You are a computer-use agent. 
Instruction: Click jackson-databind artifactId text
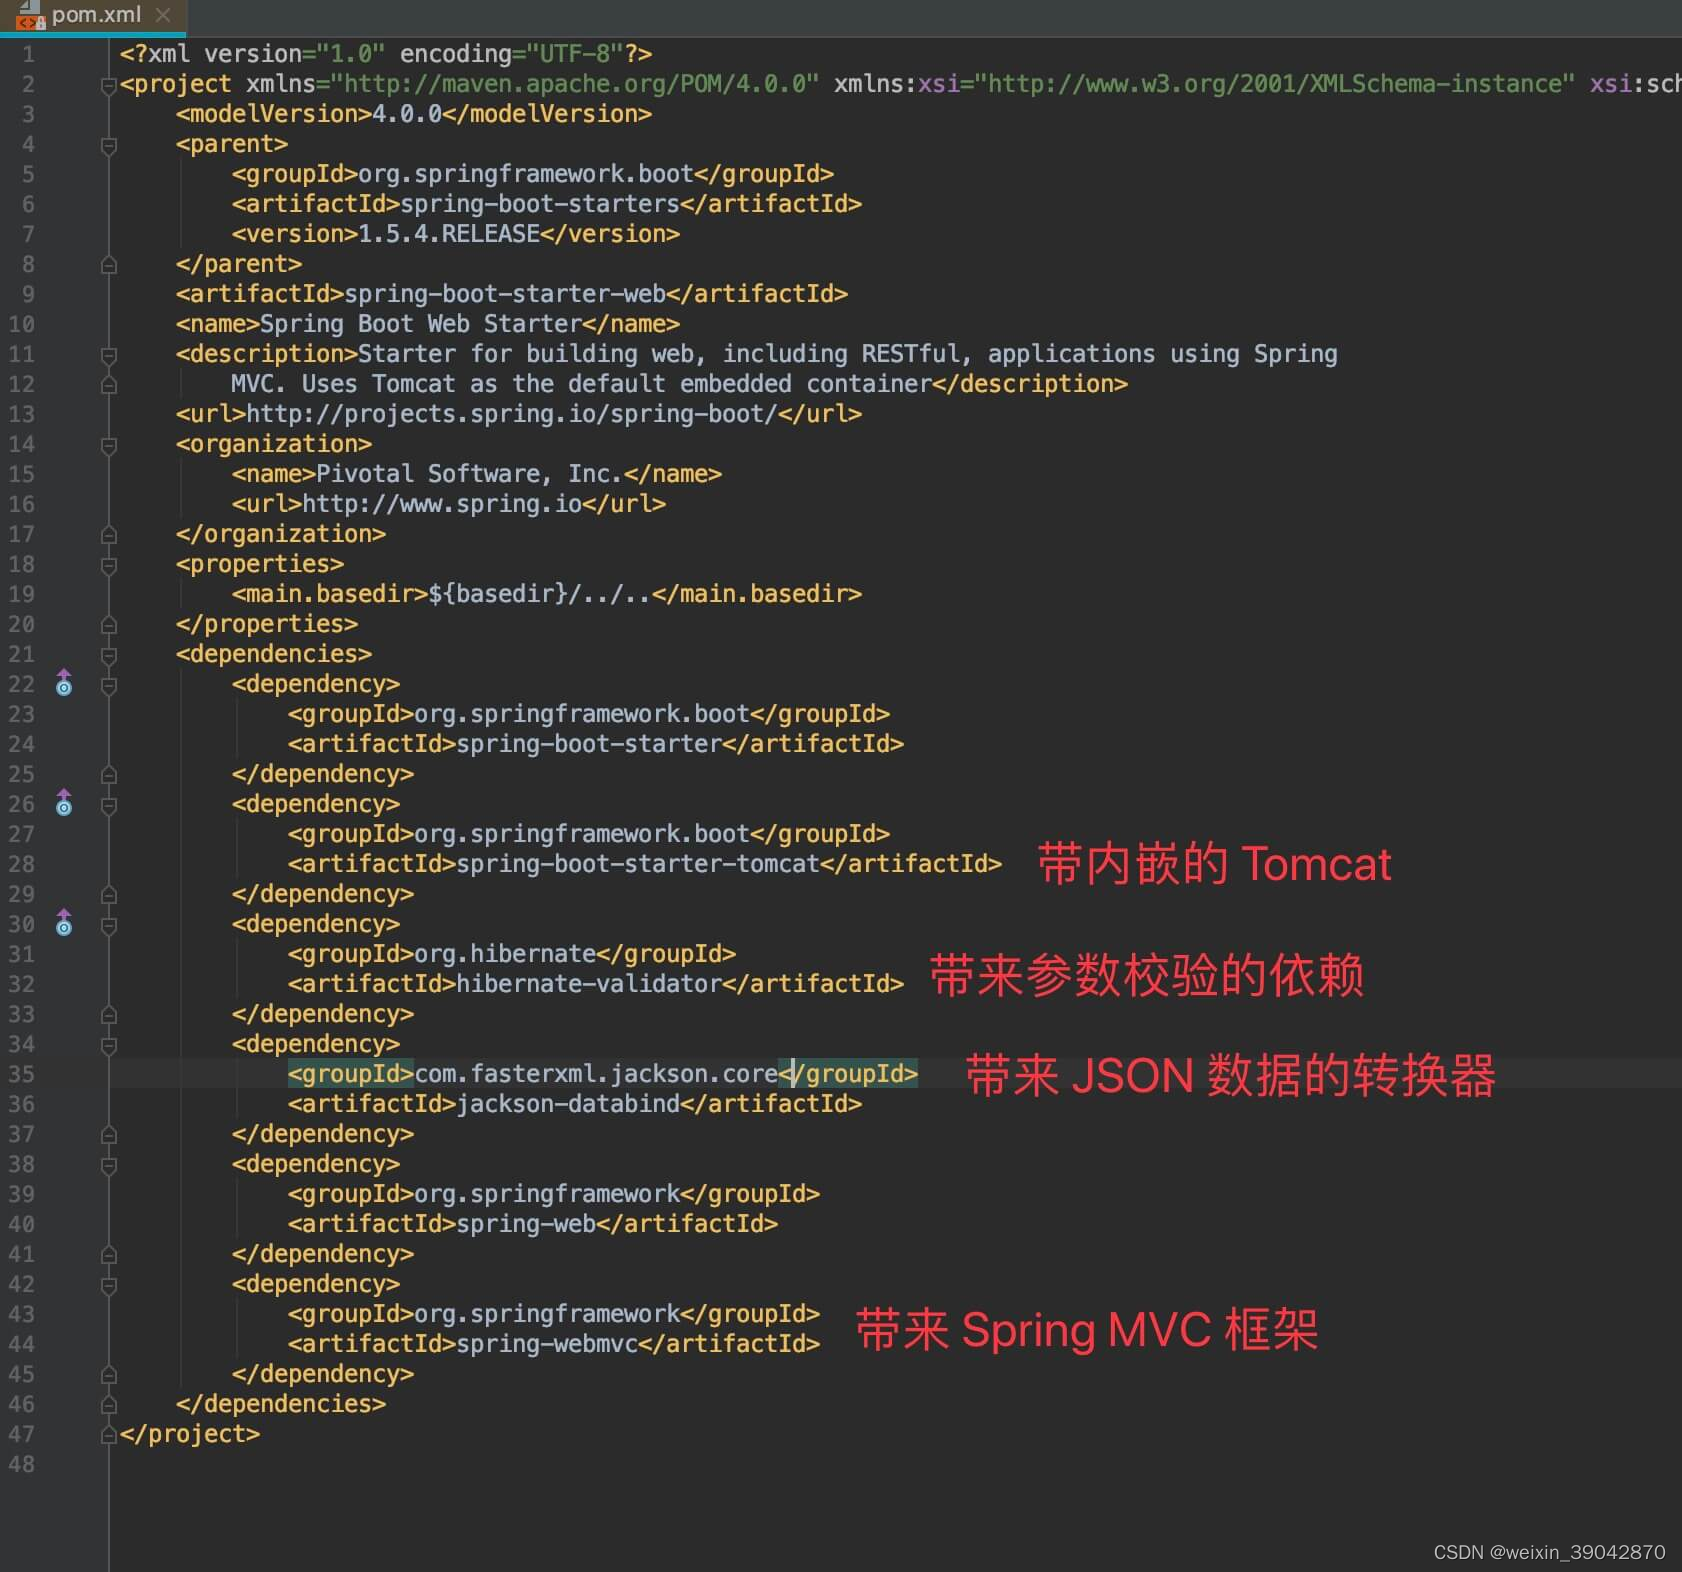[568, 1104]
